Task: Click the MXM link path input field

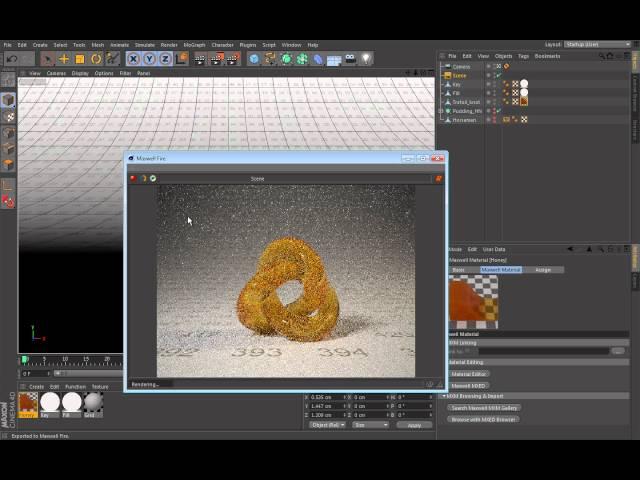Action: [543, 351]
